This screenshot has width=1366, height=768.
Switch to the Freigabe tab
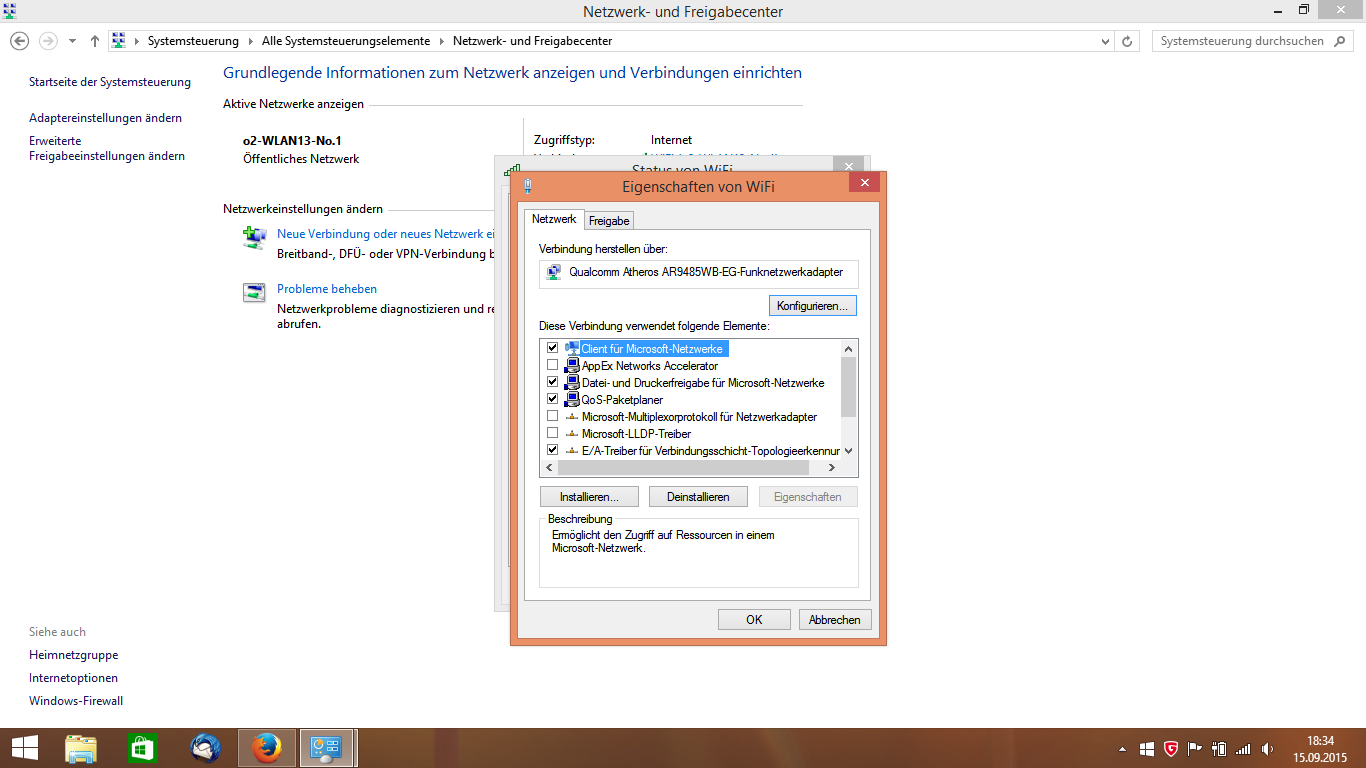609,221
